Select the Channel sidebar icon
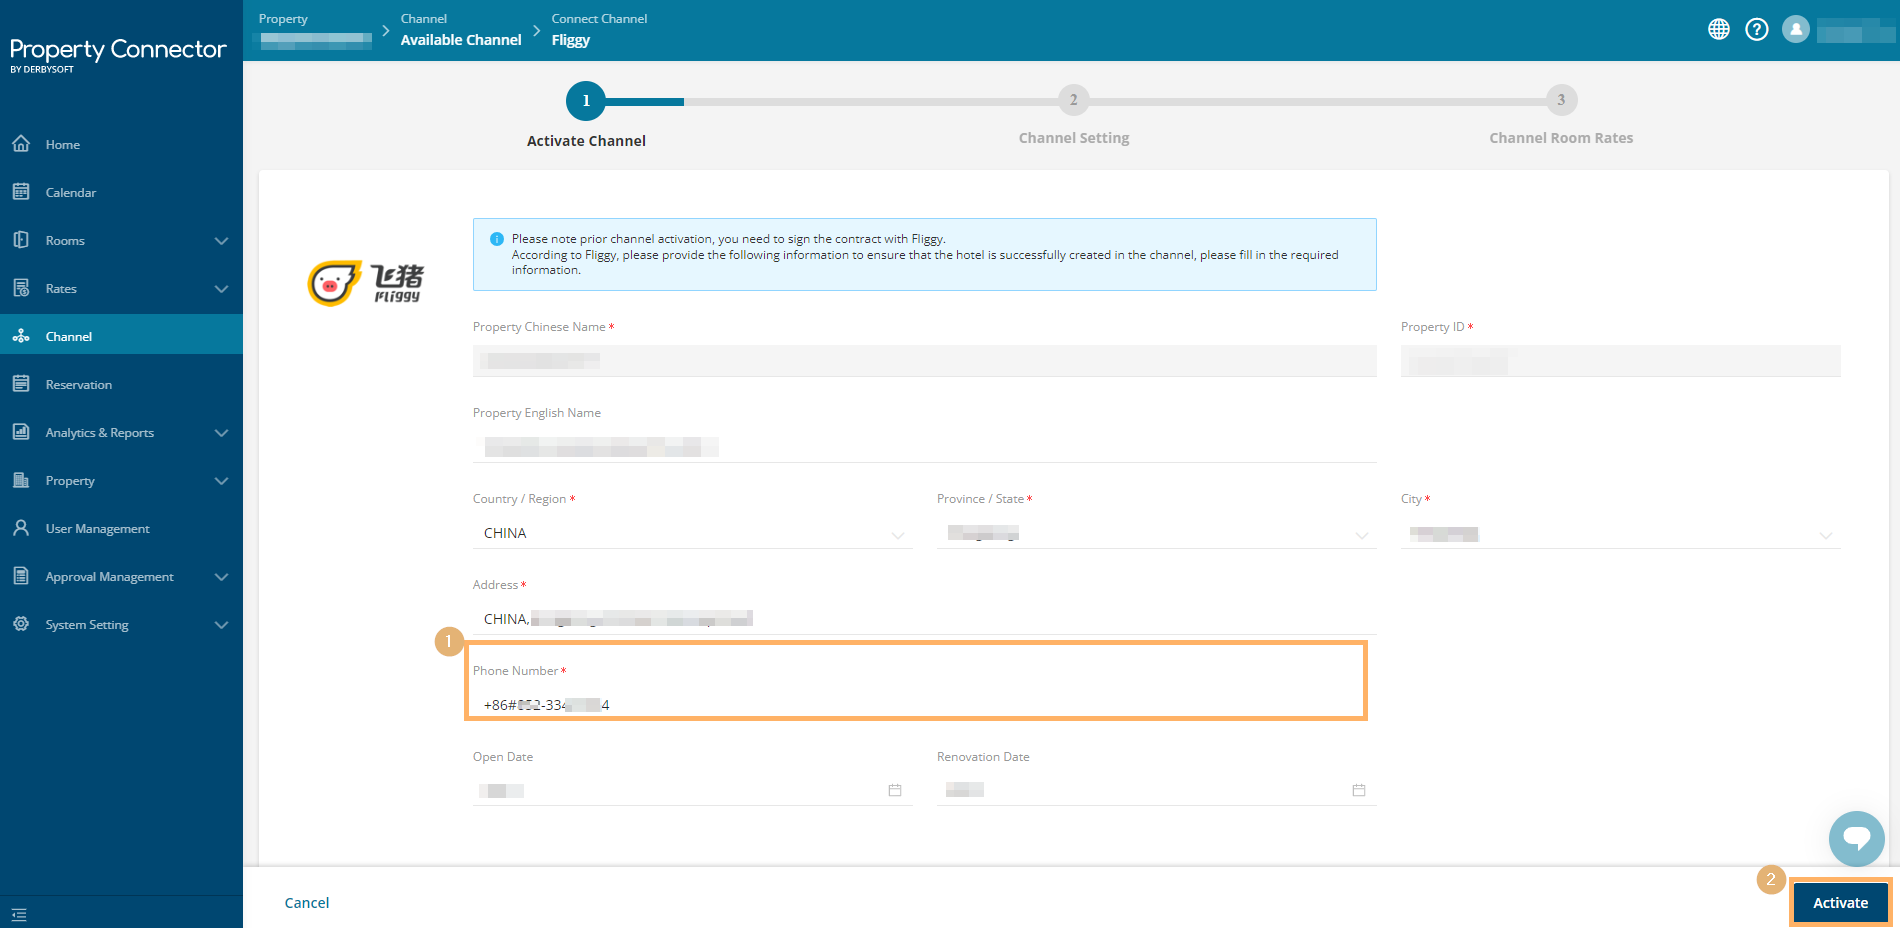Screen dimensions: 1900x928 click(21, 336)
